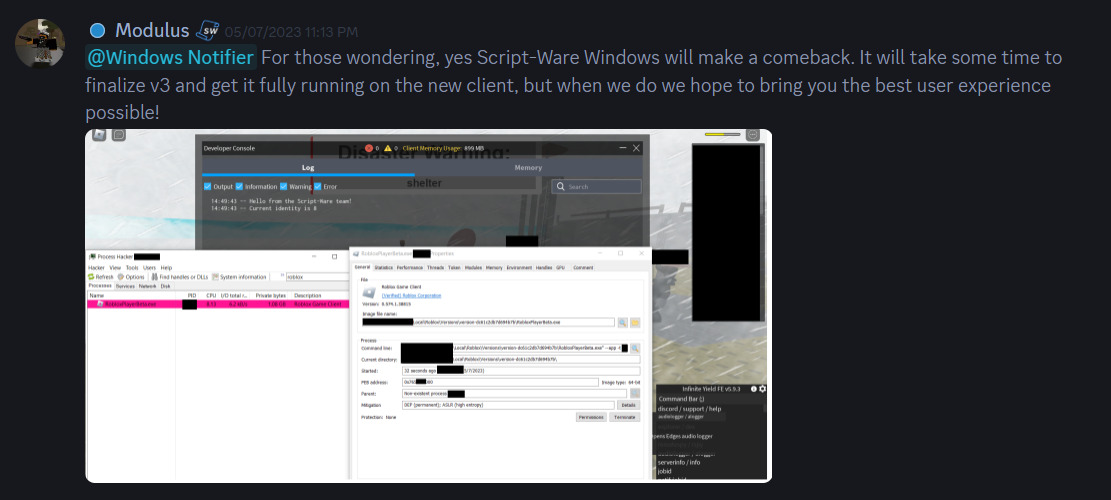Click the Refresh icon in Process Hacker toolbar
This screenshot has width=1111, height=500.
click(91, 277)
